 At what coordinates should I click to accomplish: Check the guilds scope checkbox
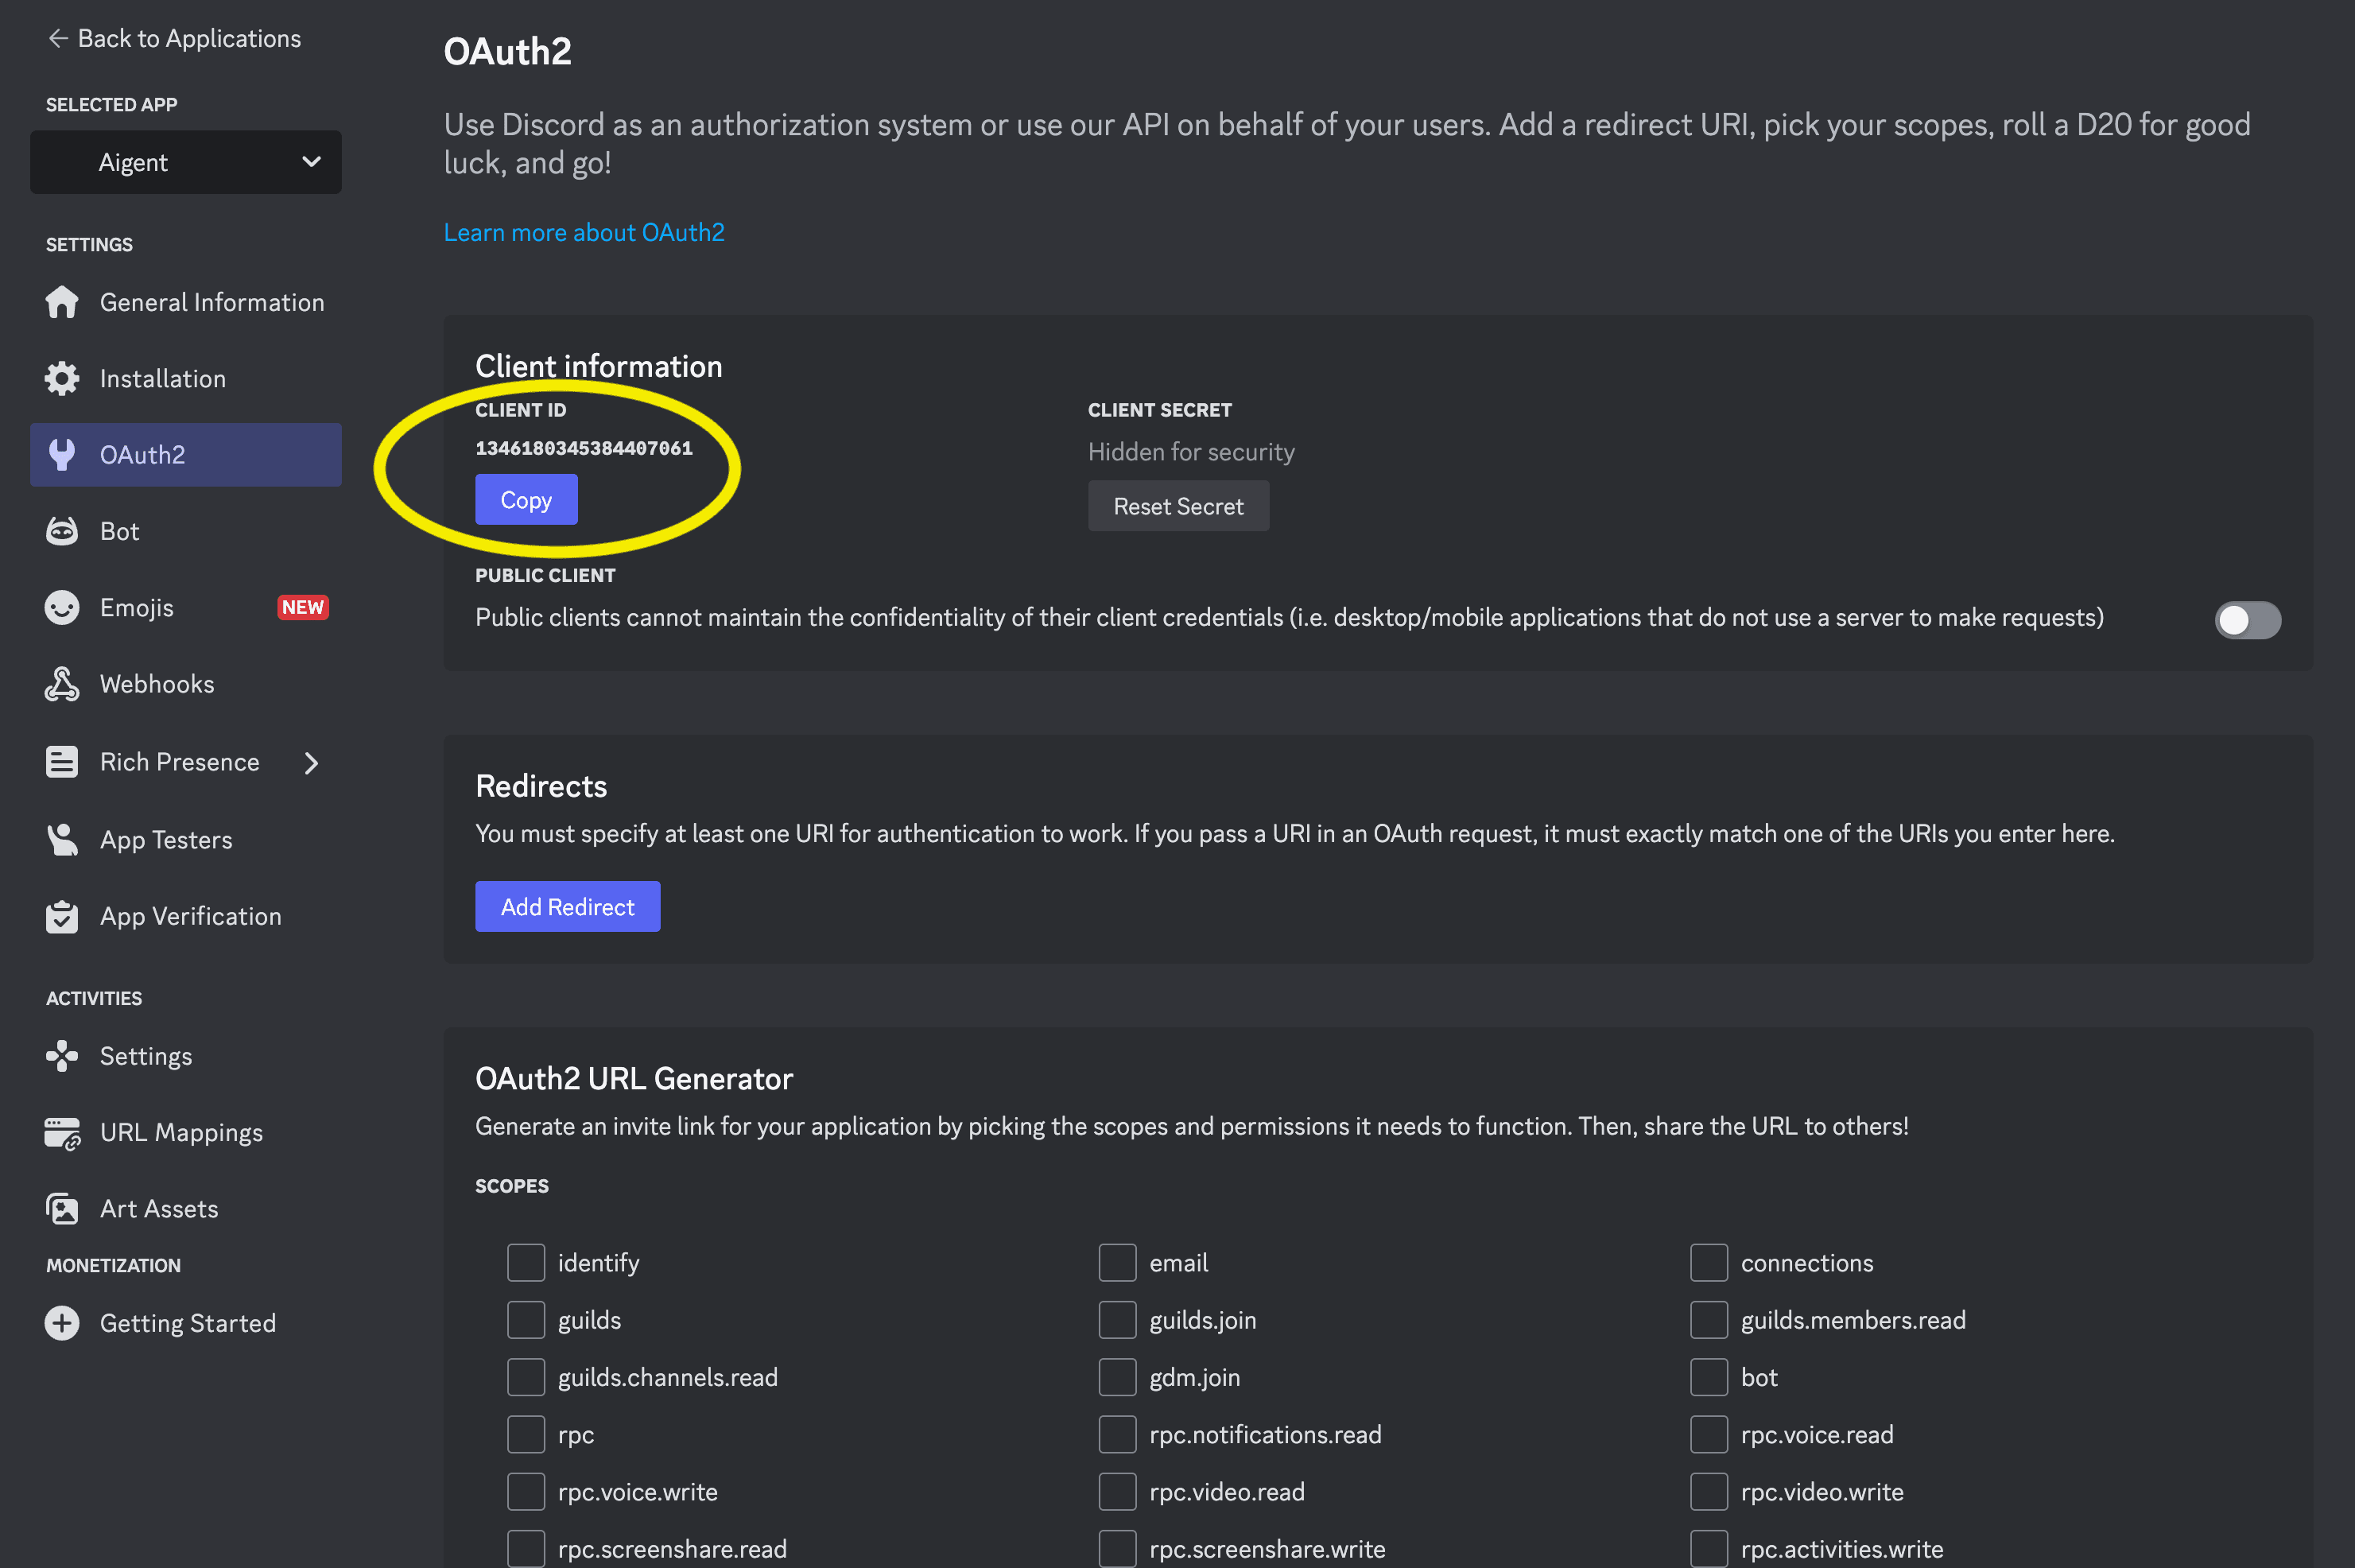click(x=526, y=1320)
